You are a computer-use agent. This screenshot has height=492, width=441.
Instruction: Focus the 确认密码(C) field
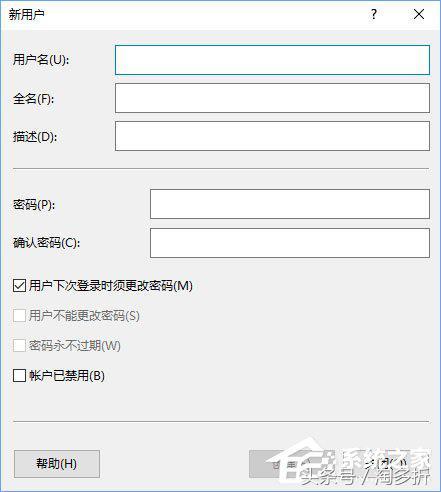point(290,243)
